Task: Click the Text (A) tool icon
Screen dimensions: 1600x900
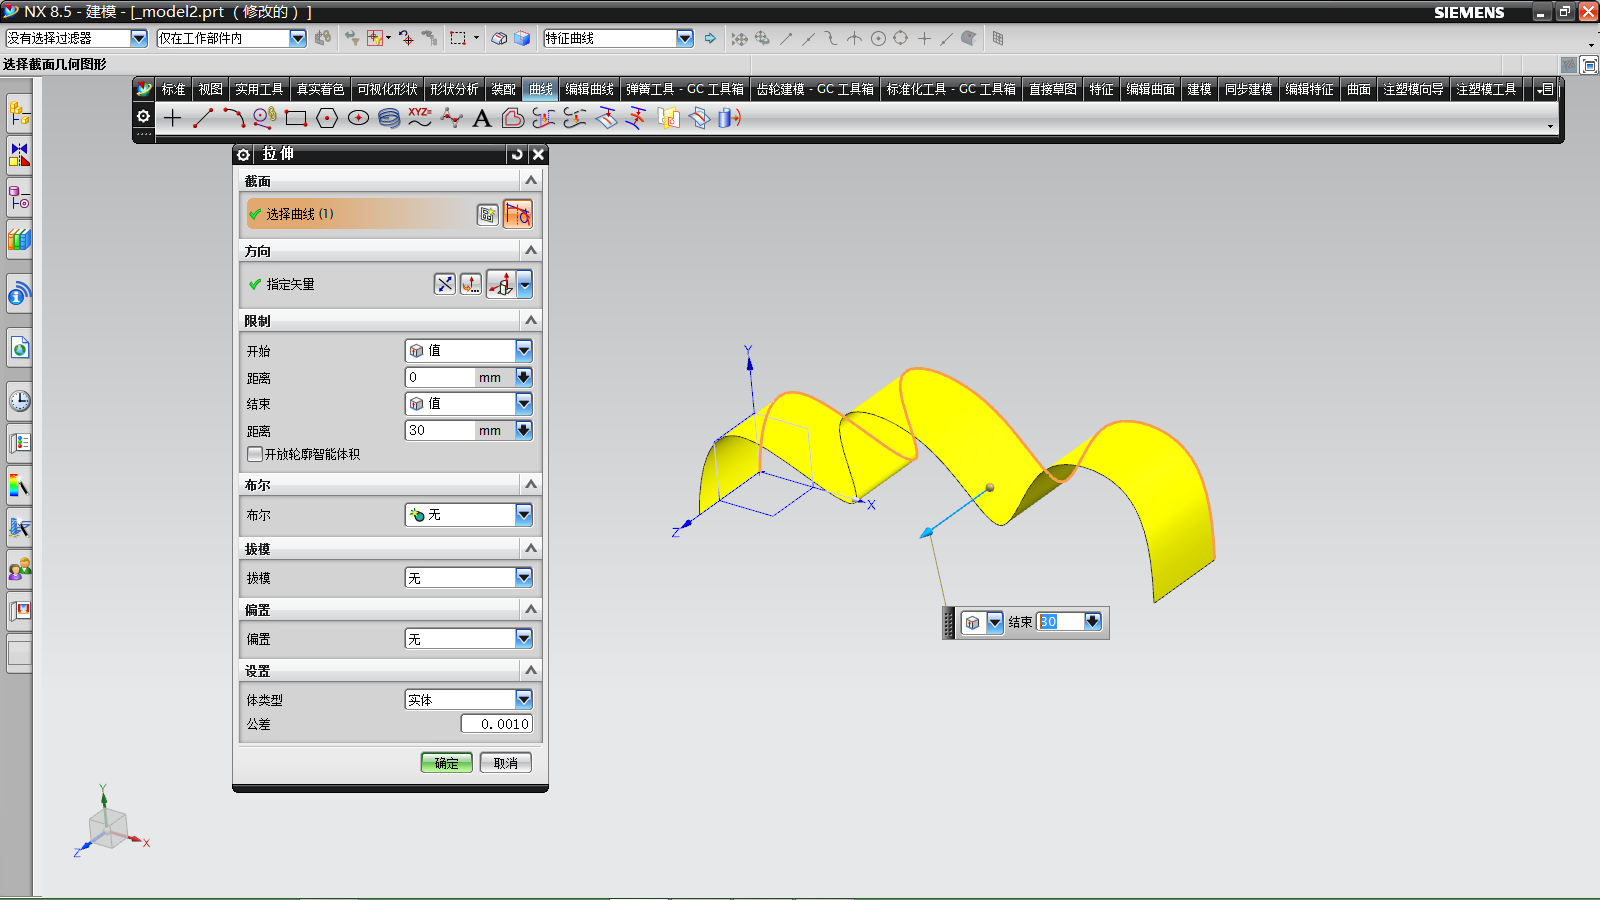Action: click(481, 118)
